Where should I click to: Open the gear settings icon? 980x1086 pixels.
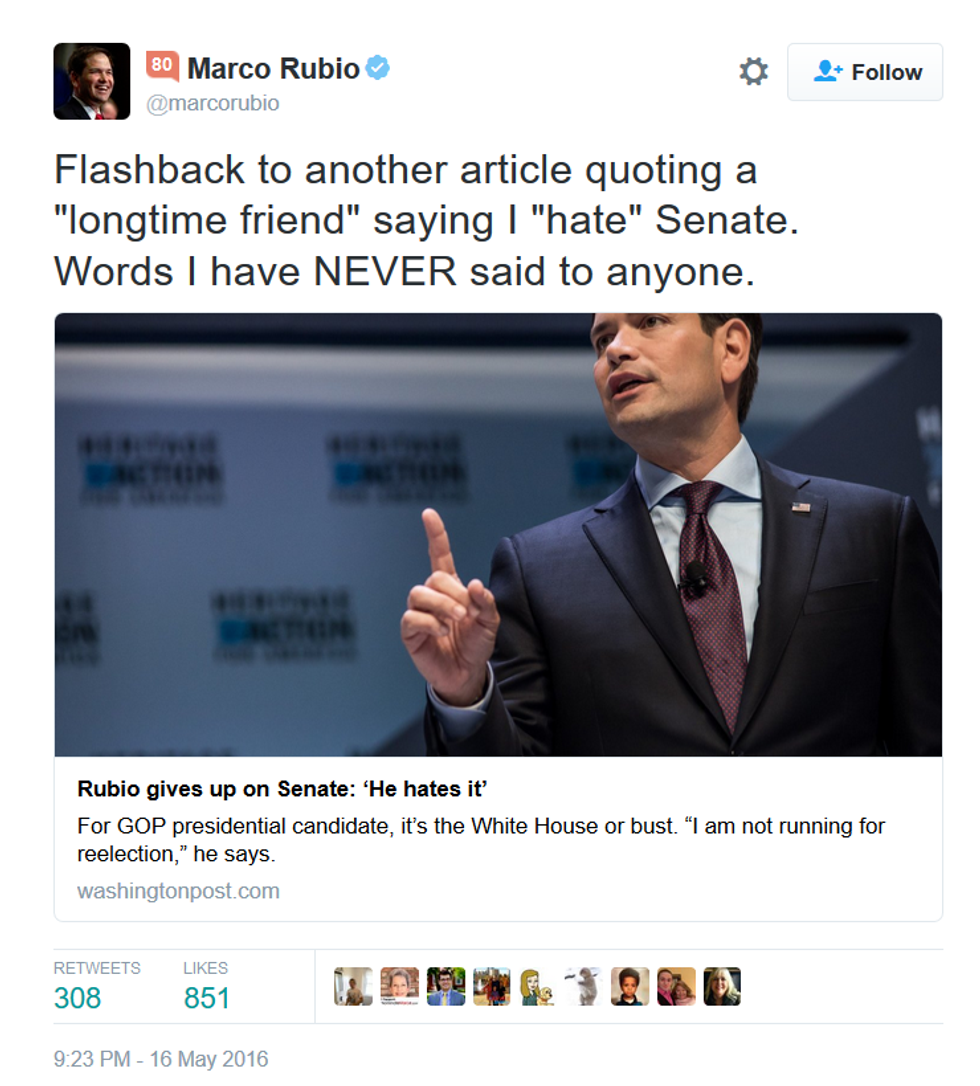[754, 71]
